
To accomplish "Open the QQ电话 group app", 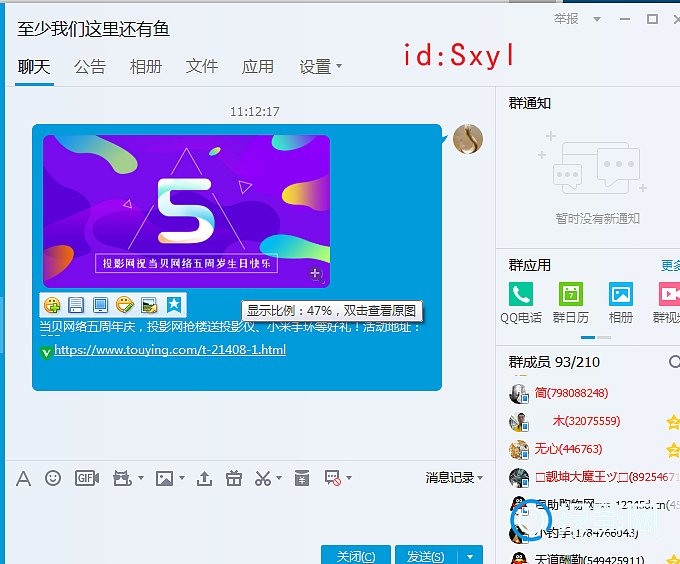I will tap(521, 303).
